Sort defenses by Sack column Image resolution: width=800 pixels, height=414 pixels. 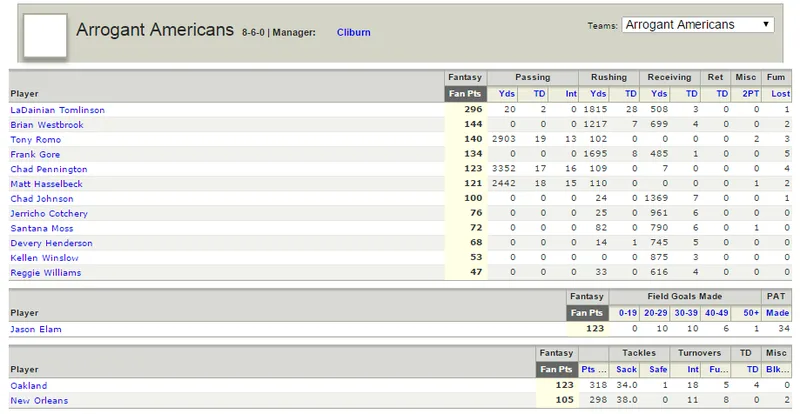coord(626,369)
